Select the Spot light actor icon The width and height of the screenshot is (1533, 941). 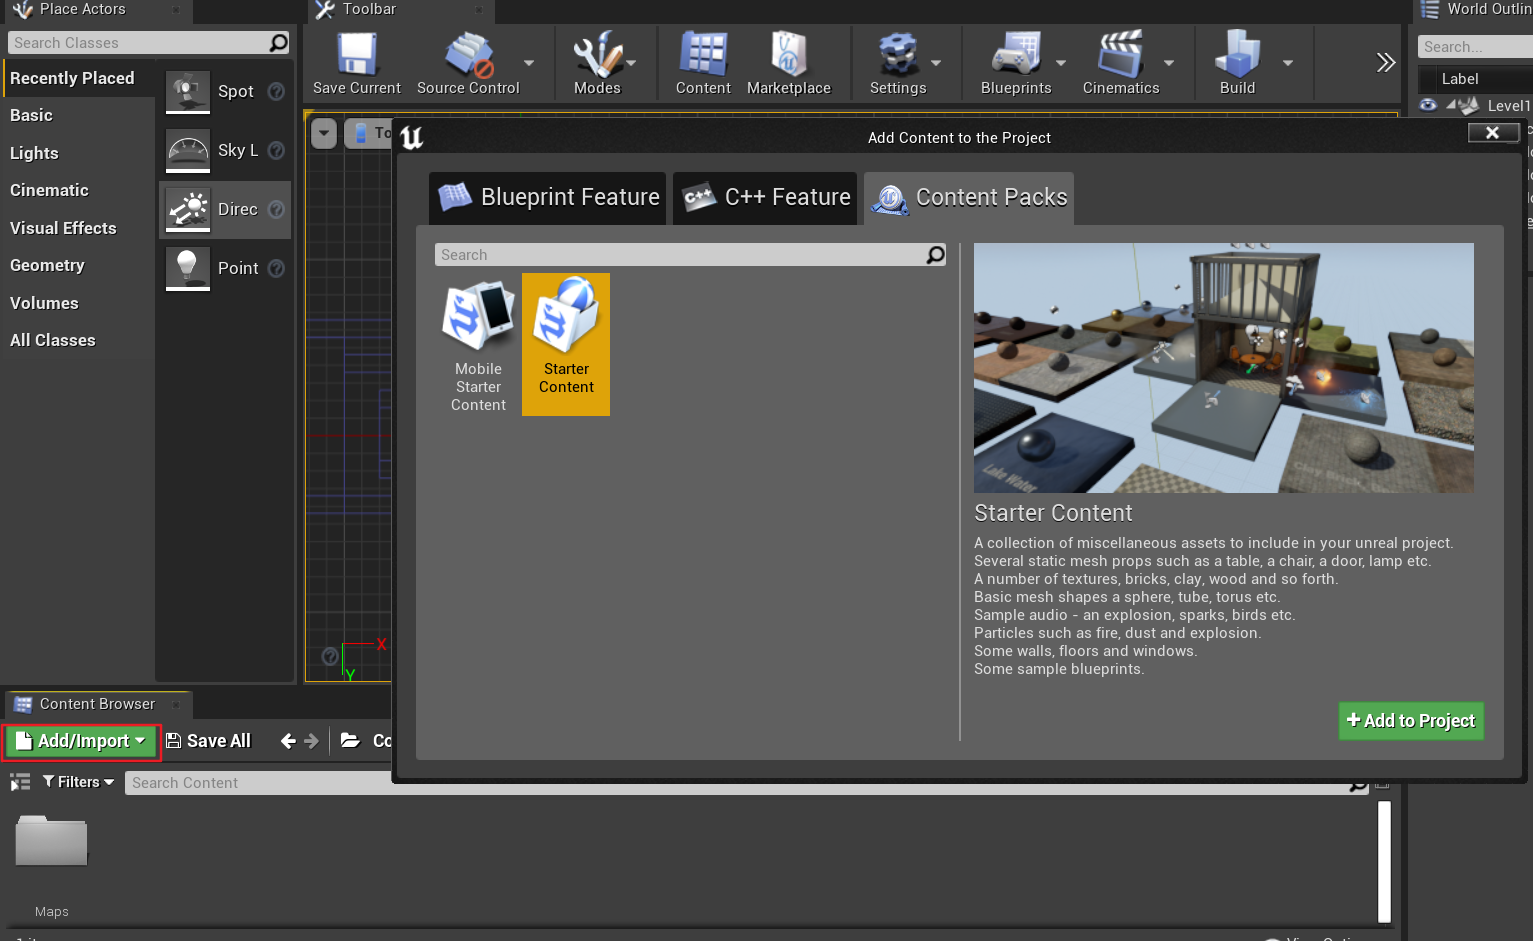click(x=188, y=92)
